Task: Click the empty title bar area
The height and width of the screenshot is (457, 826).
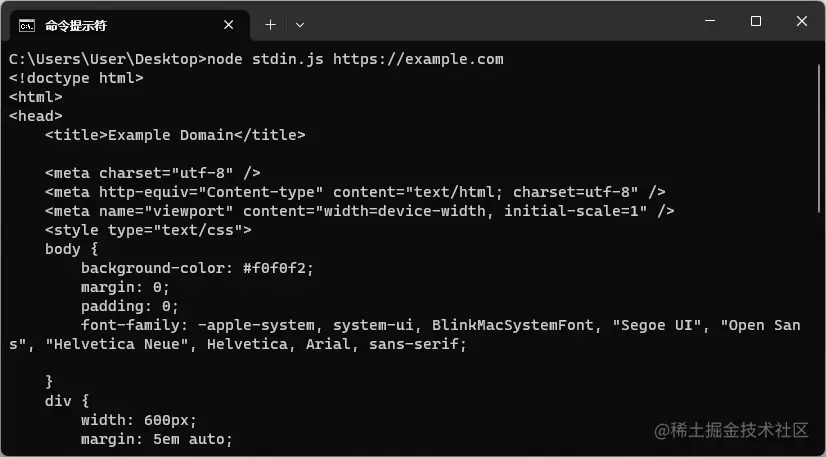Action: tap(500, 22)
